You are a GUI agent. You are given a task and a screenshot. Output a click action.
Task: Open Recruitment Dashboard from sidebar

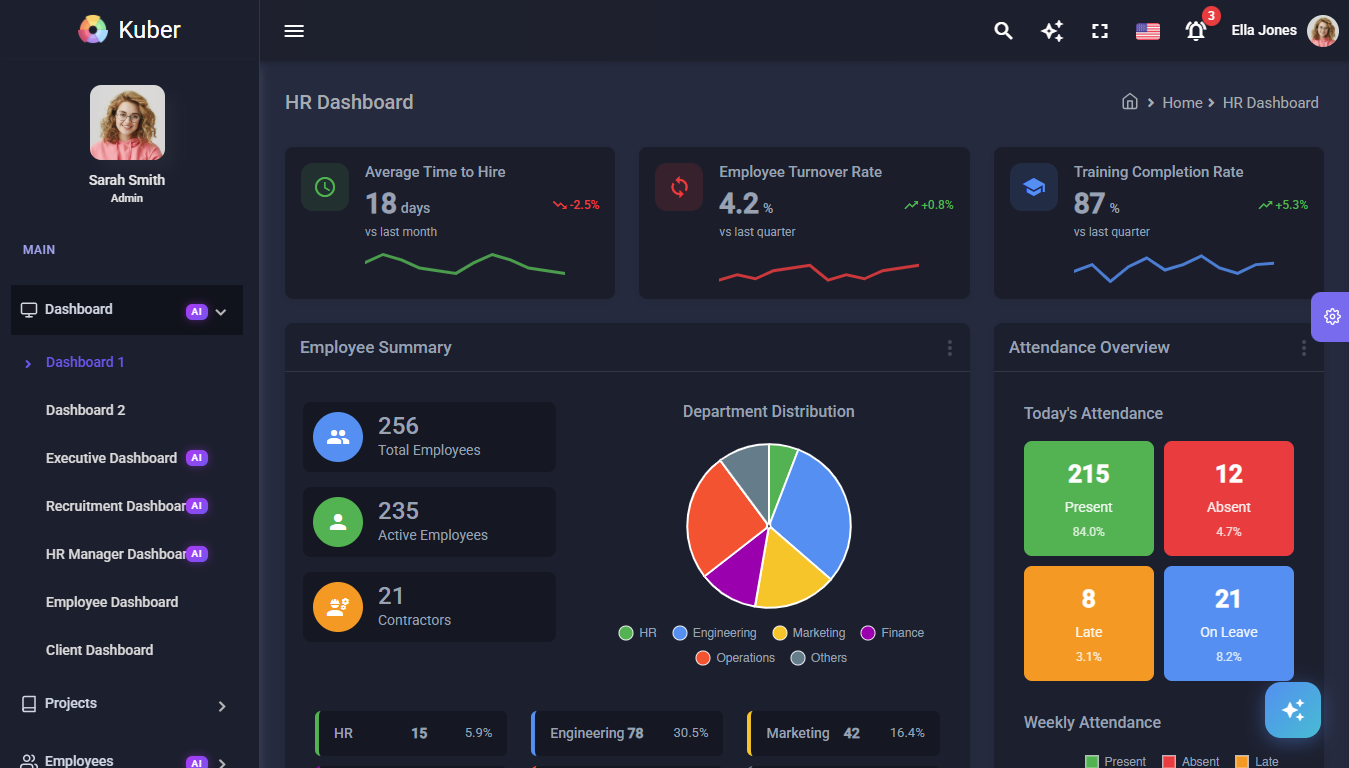point(116,506)
